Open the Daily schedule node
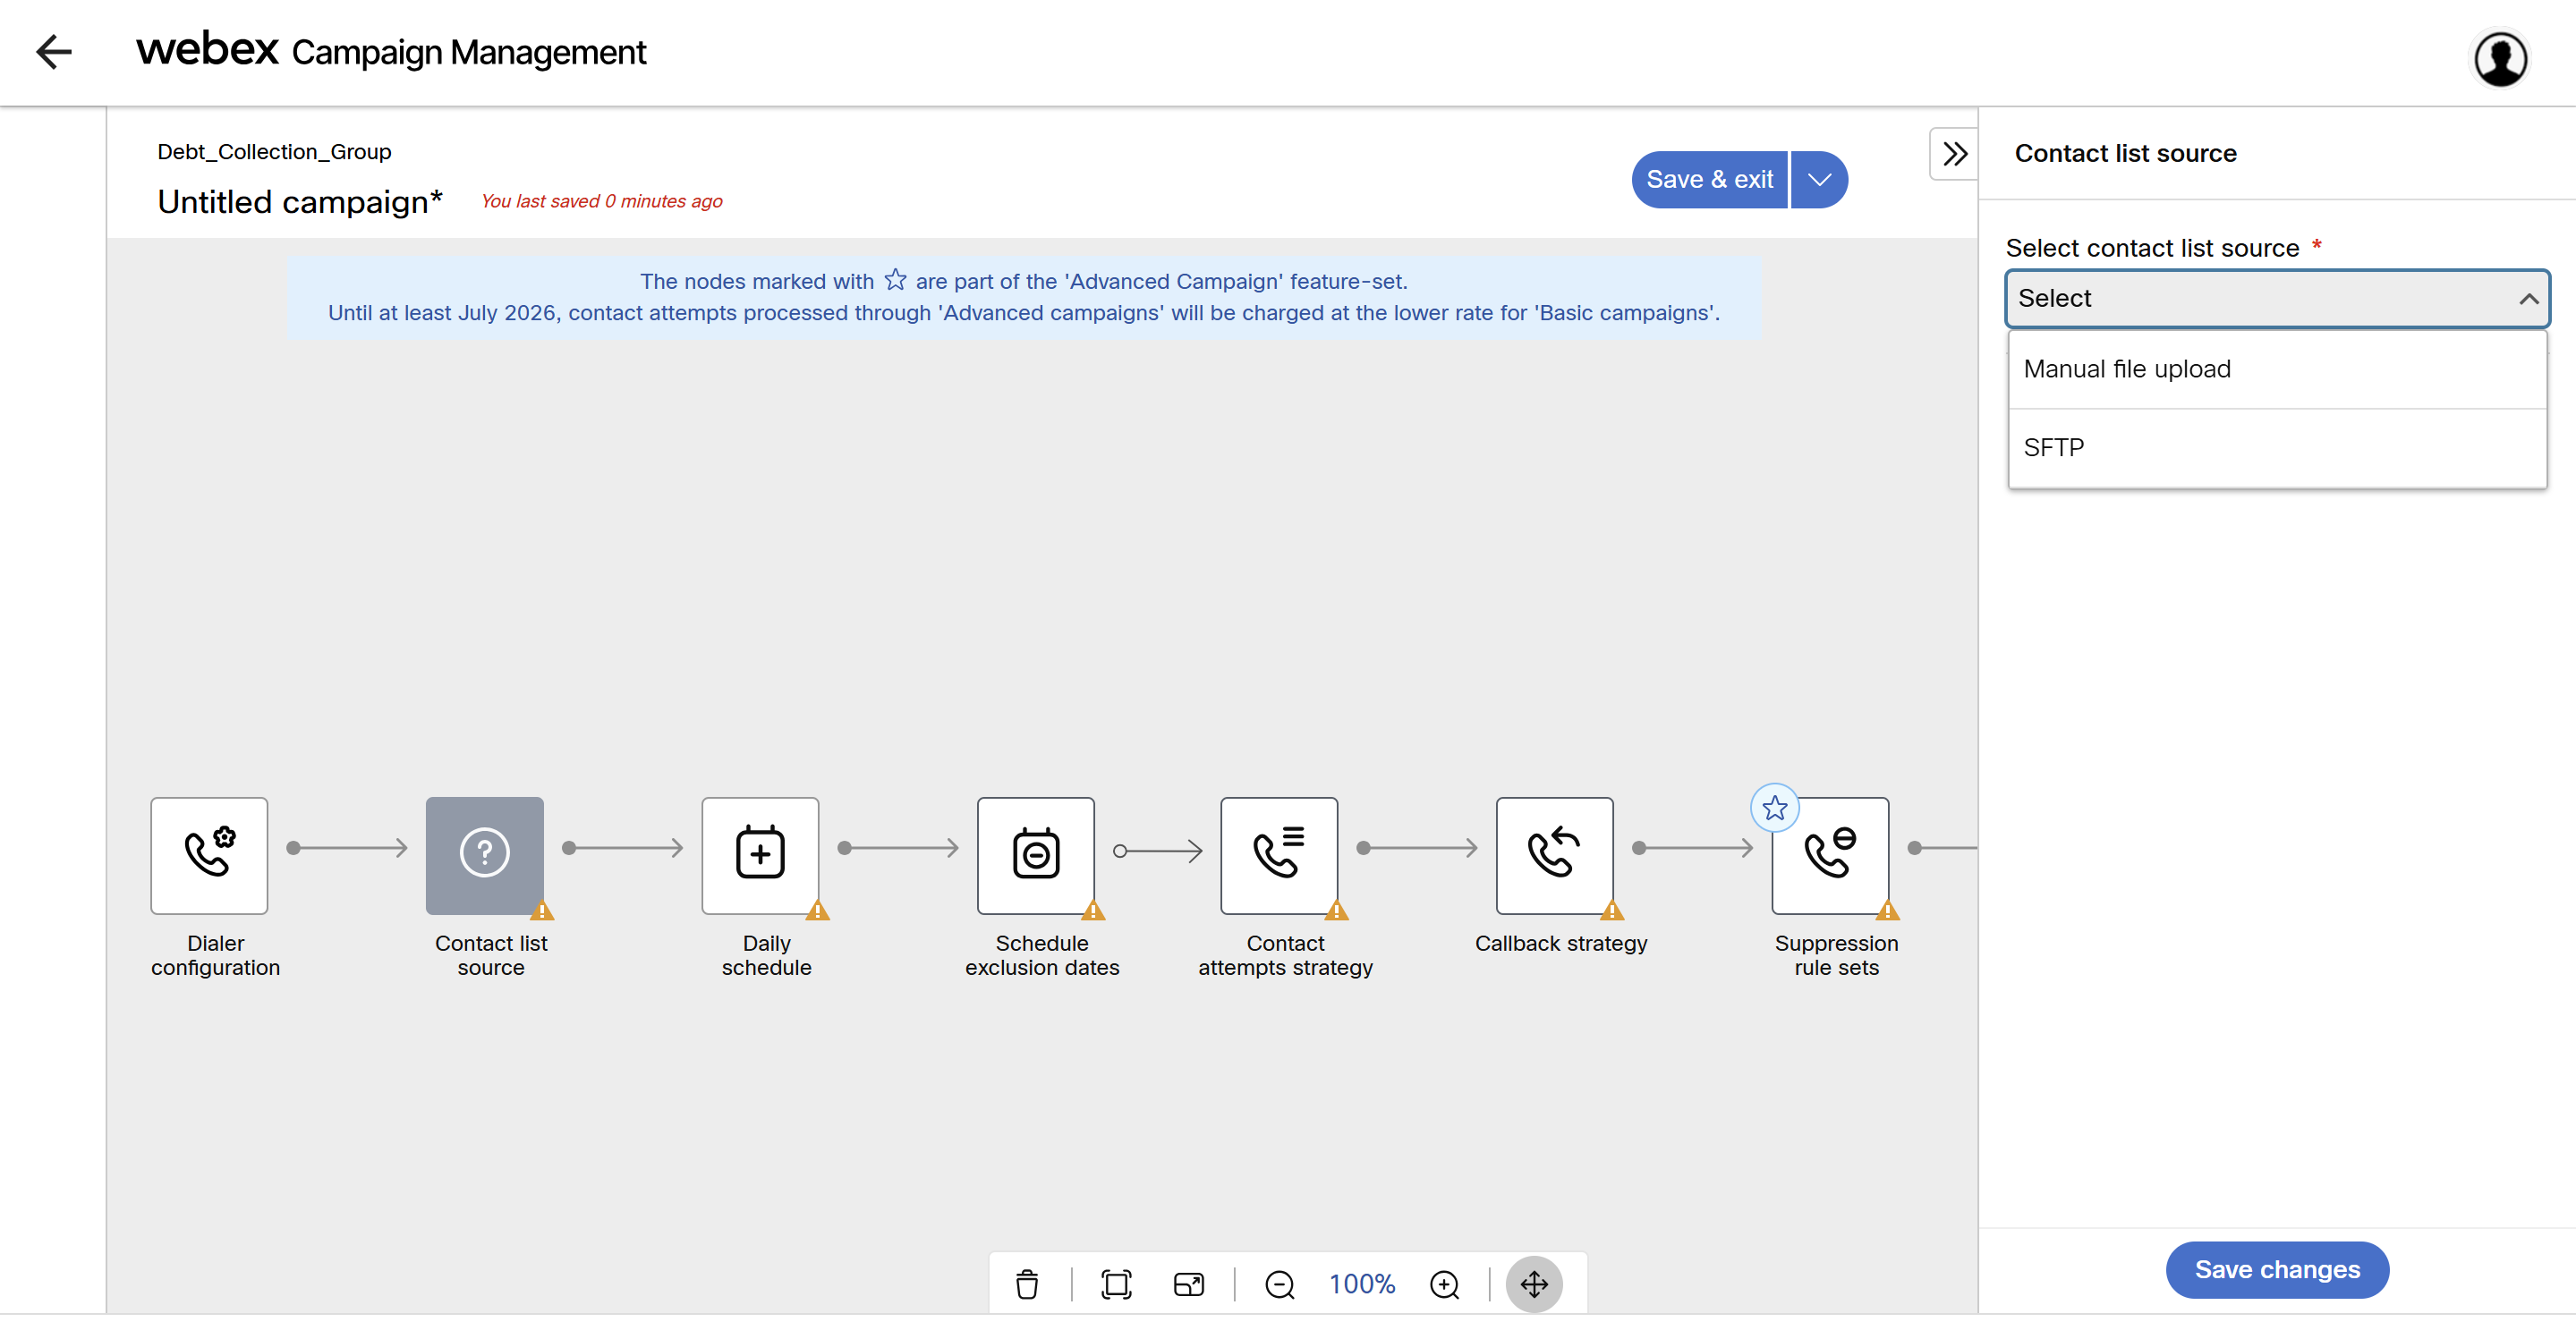 [x=760, y=854]
